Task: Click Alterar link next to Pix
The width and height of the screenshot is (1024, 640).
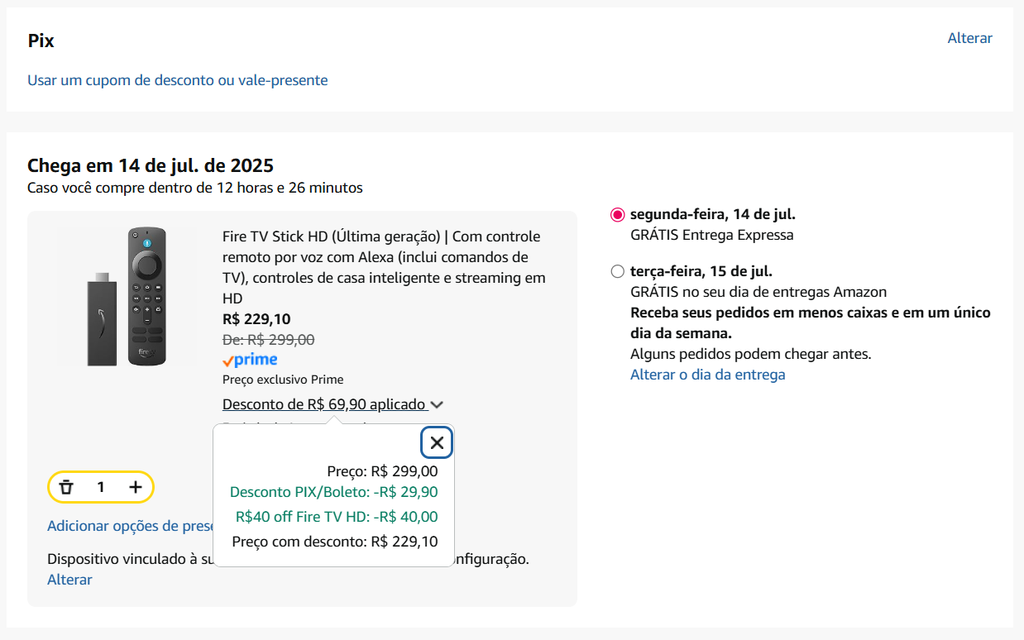Action: pos(970,38)
